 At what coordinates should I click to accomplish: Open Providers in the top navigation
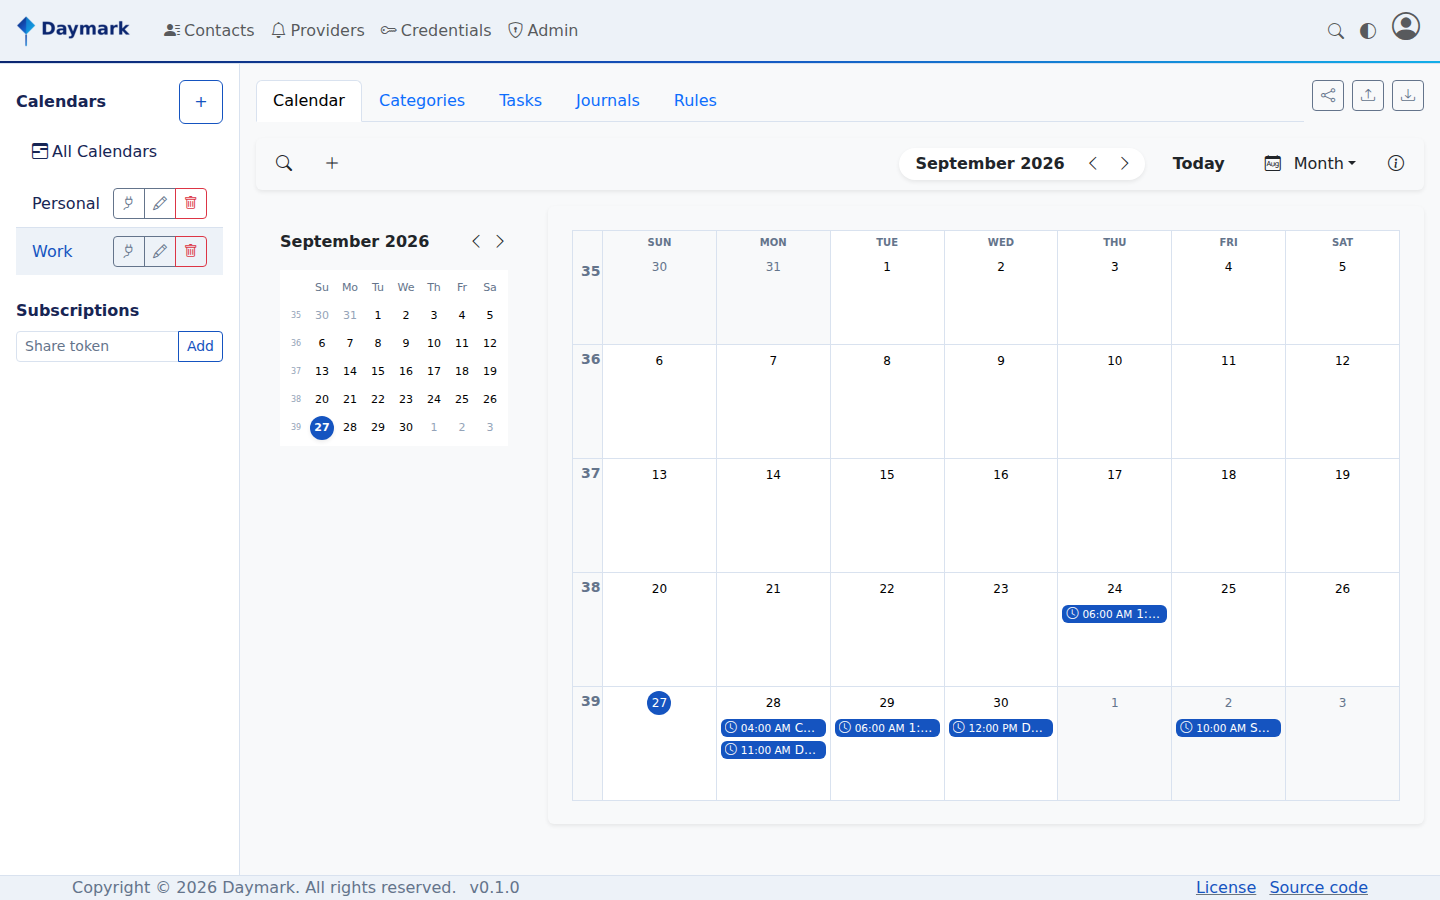tap(318, 31)
